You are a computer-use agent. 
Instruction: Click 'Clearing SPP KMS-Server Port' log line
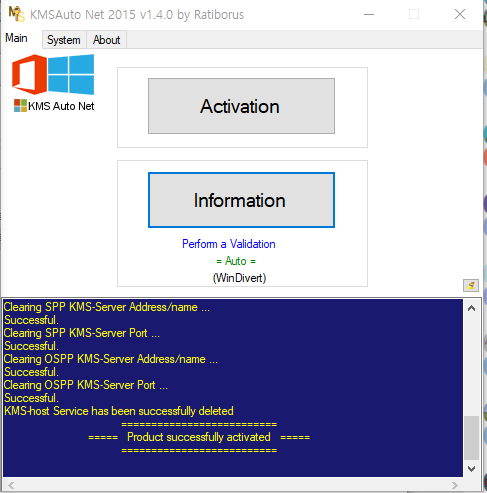click(82, 333)
